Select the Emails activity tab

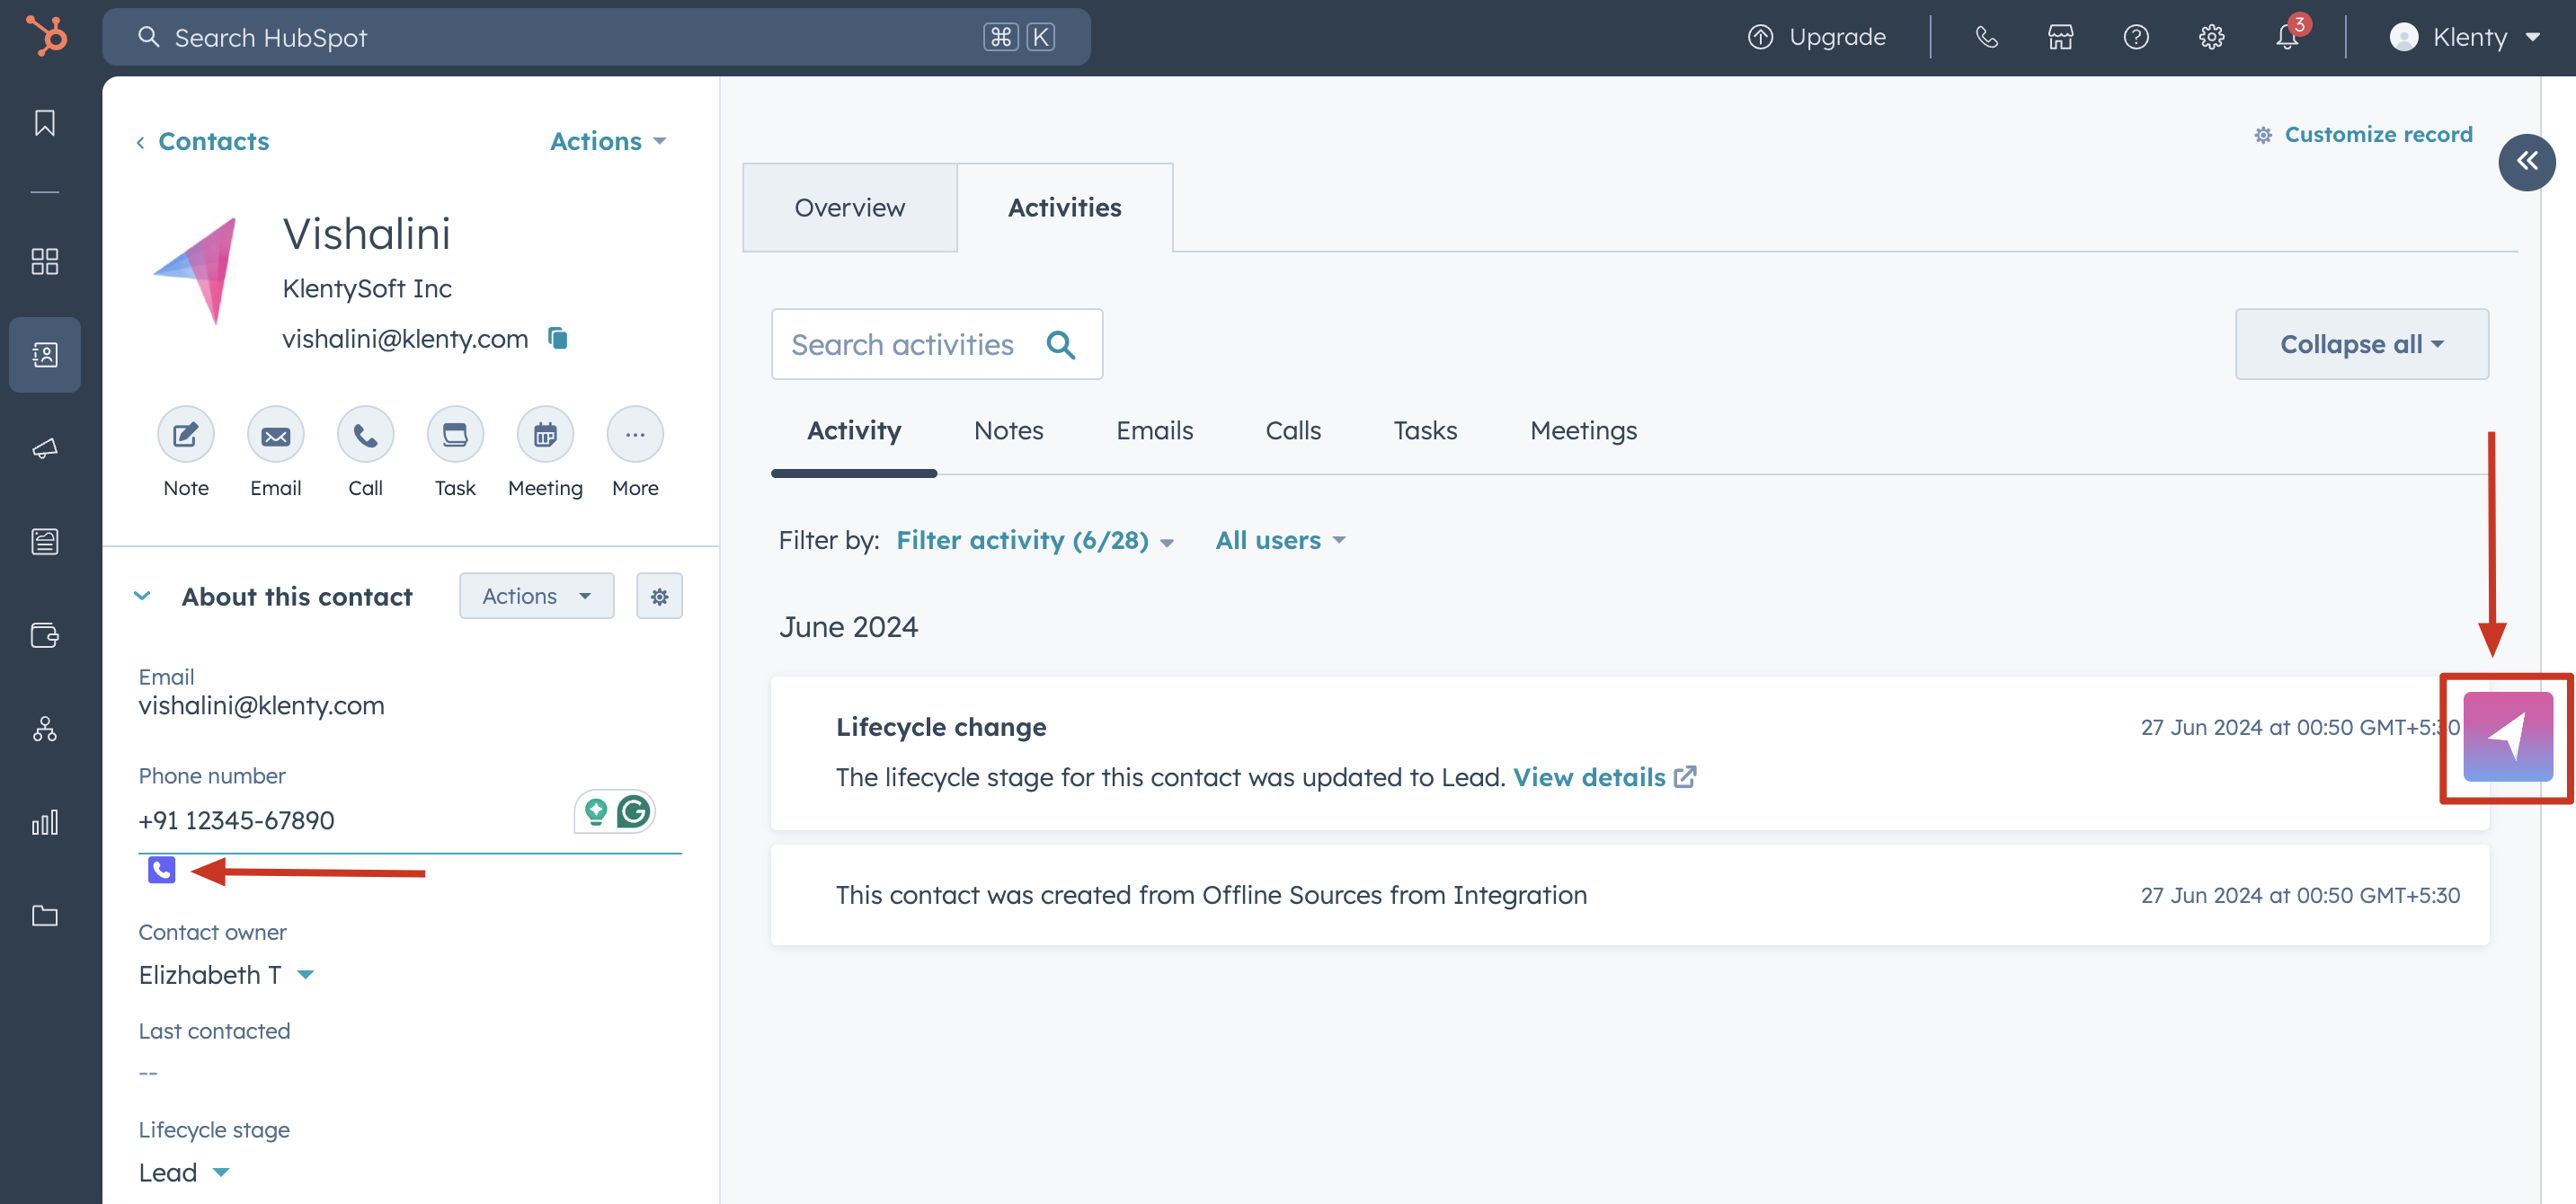point(1154,431)
